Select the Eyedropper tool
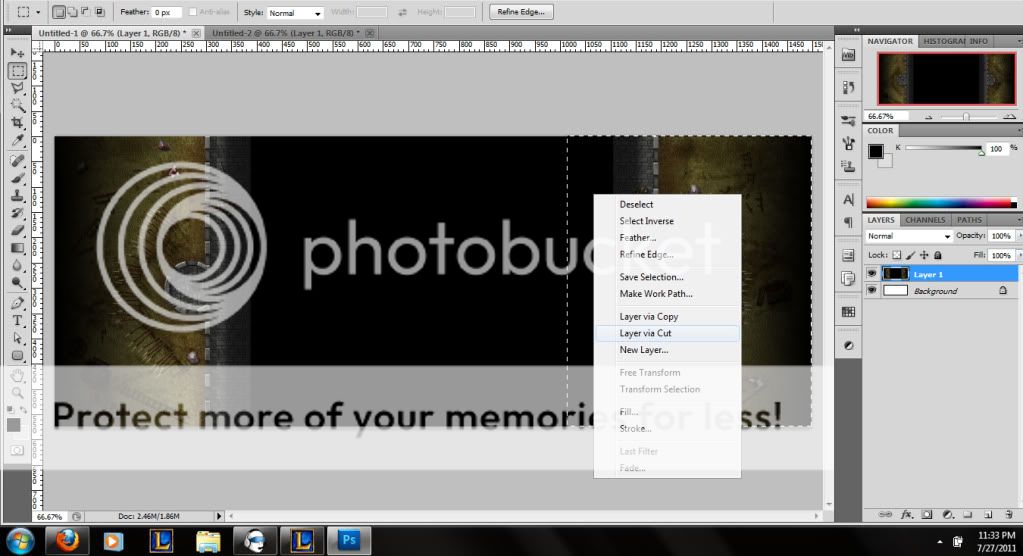Screen dimensions: 1023x556 (x=17, y=141)
